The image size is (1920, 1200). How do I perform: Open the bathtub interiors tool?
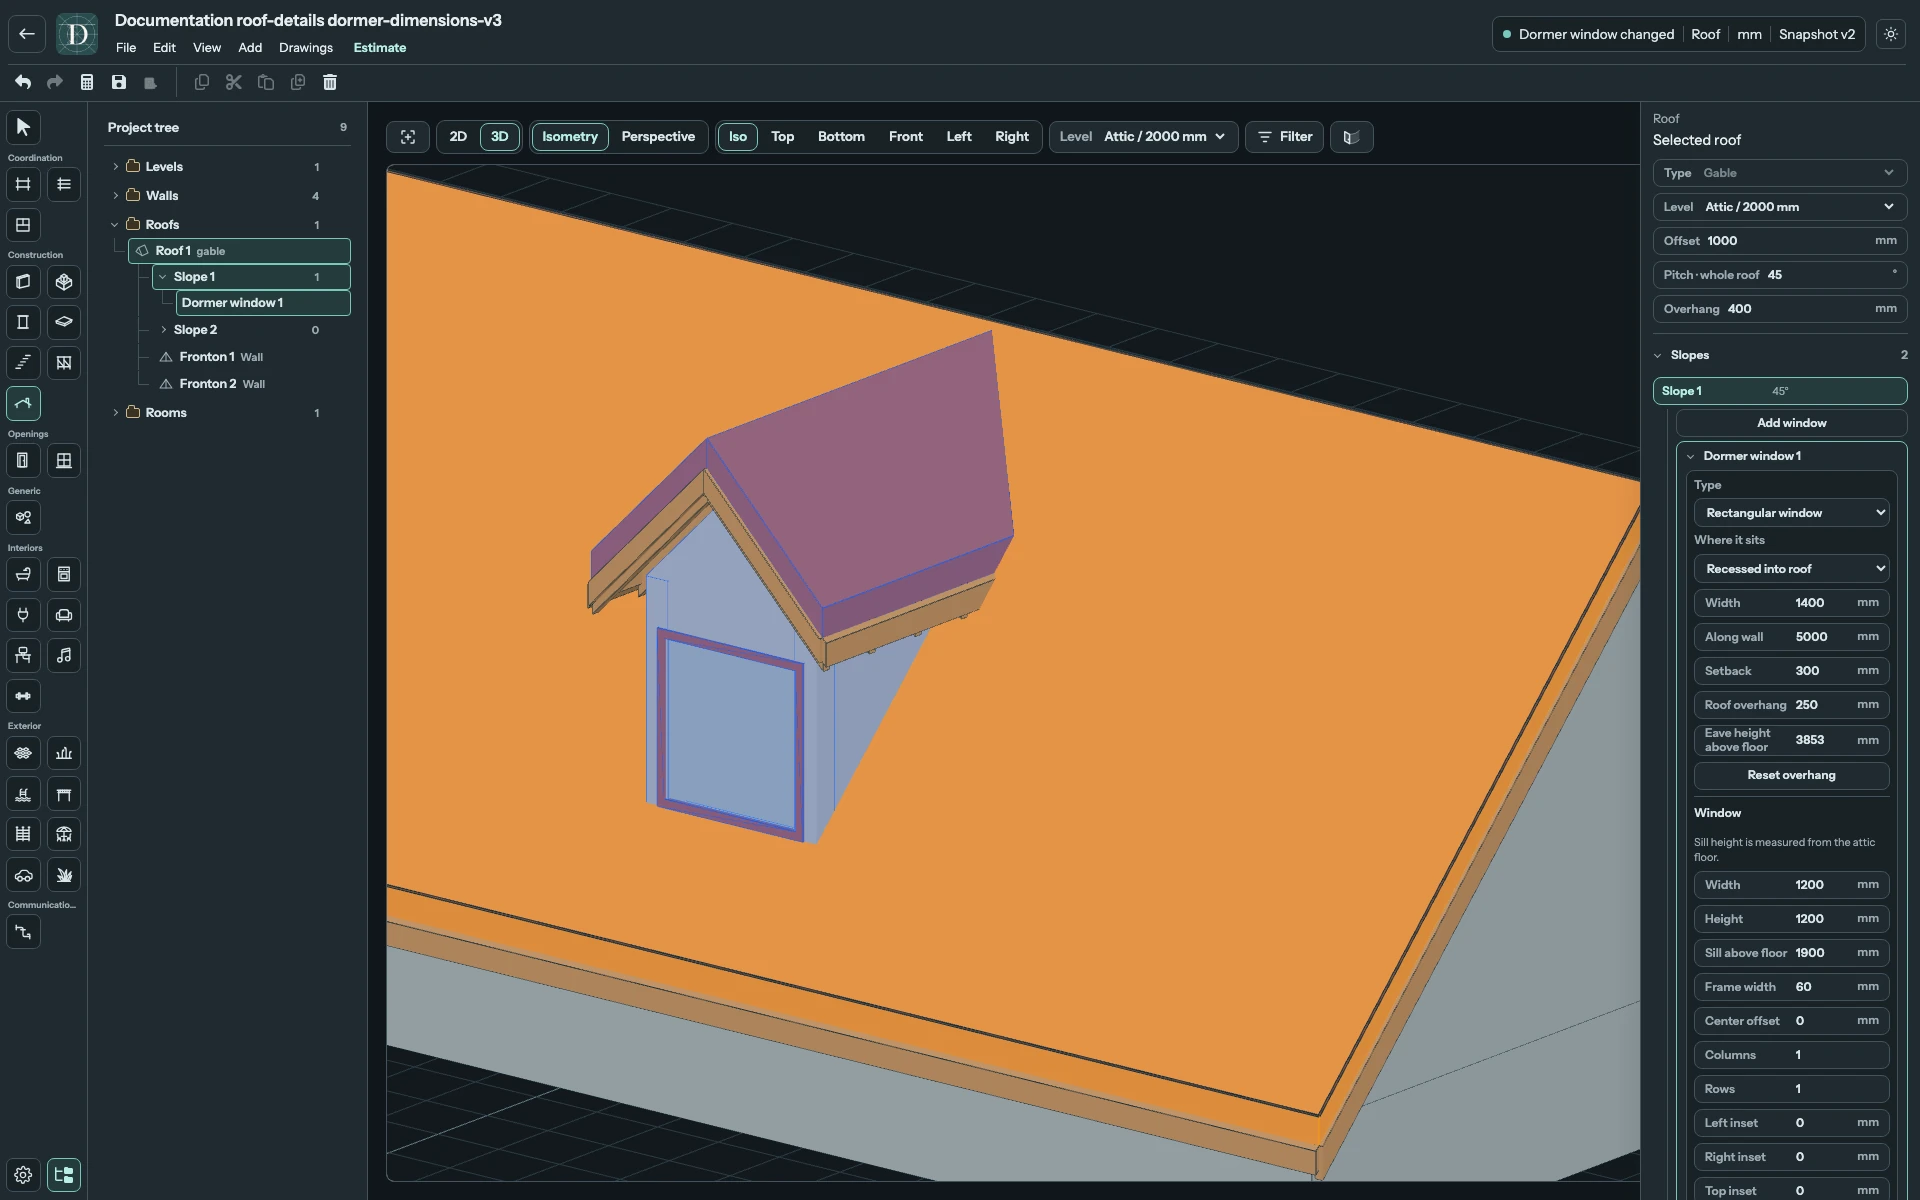pyautogui.click(x=23, y=574)
